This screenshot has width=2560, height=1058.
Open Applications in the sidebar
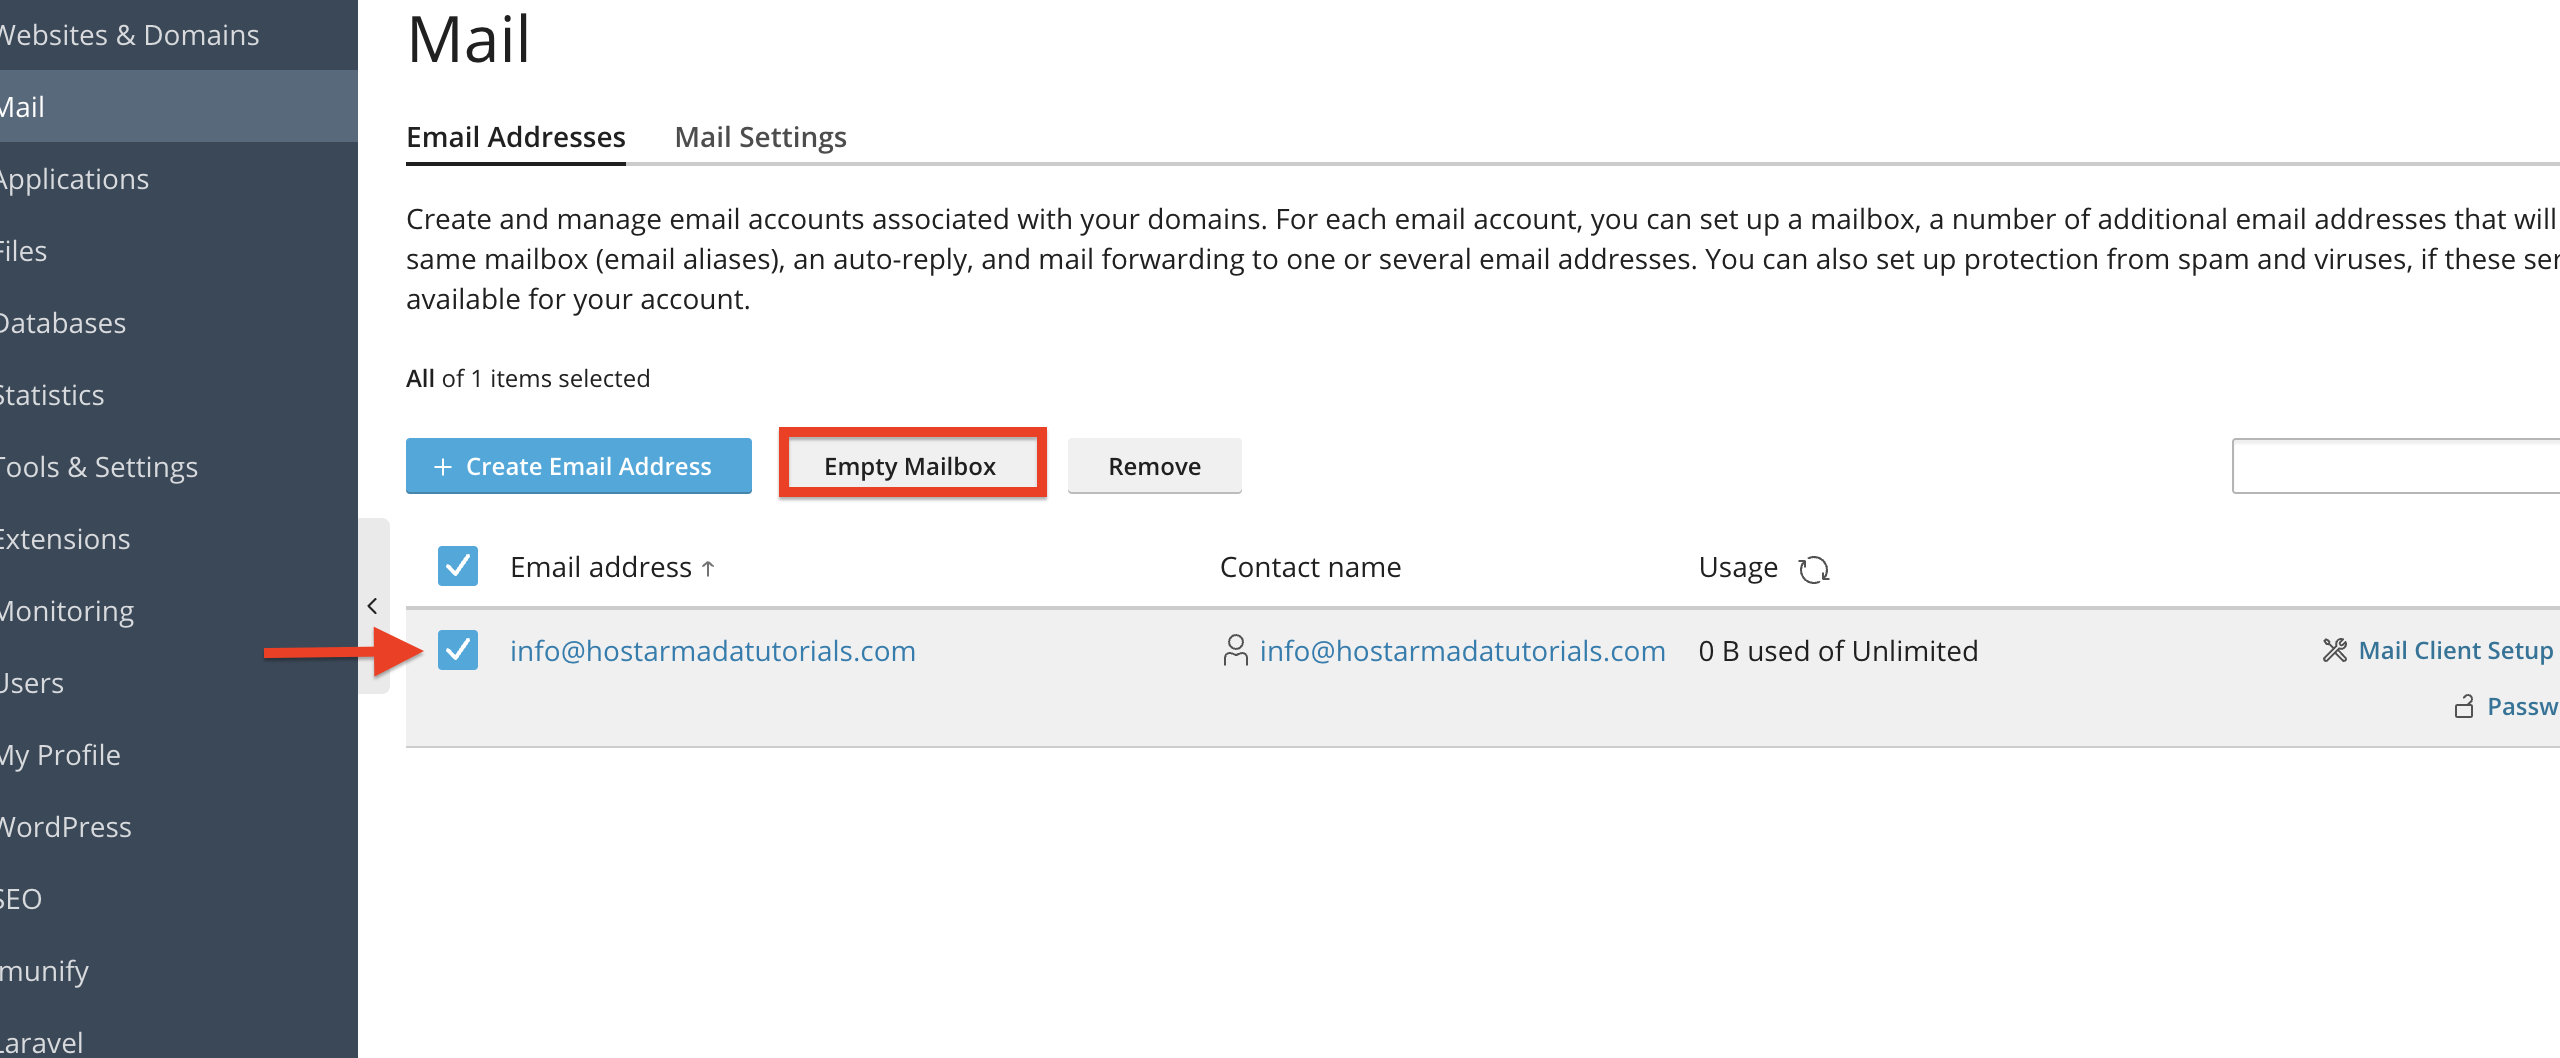pyautogui.click(x=179, y=179)
